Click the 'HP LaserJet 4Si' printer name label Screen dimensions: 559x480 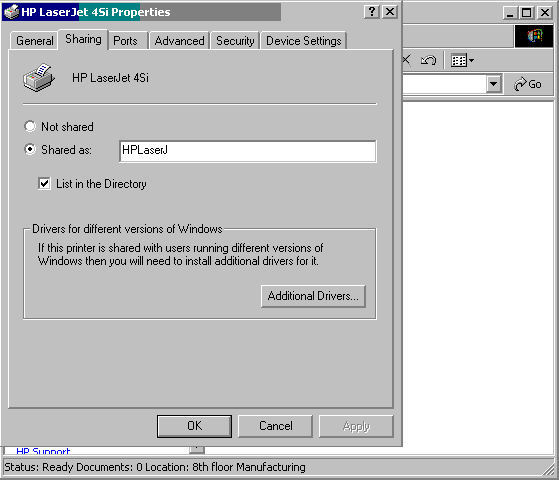coord(110,78)
